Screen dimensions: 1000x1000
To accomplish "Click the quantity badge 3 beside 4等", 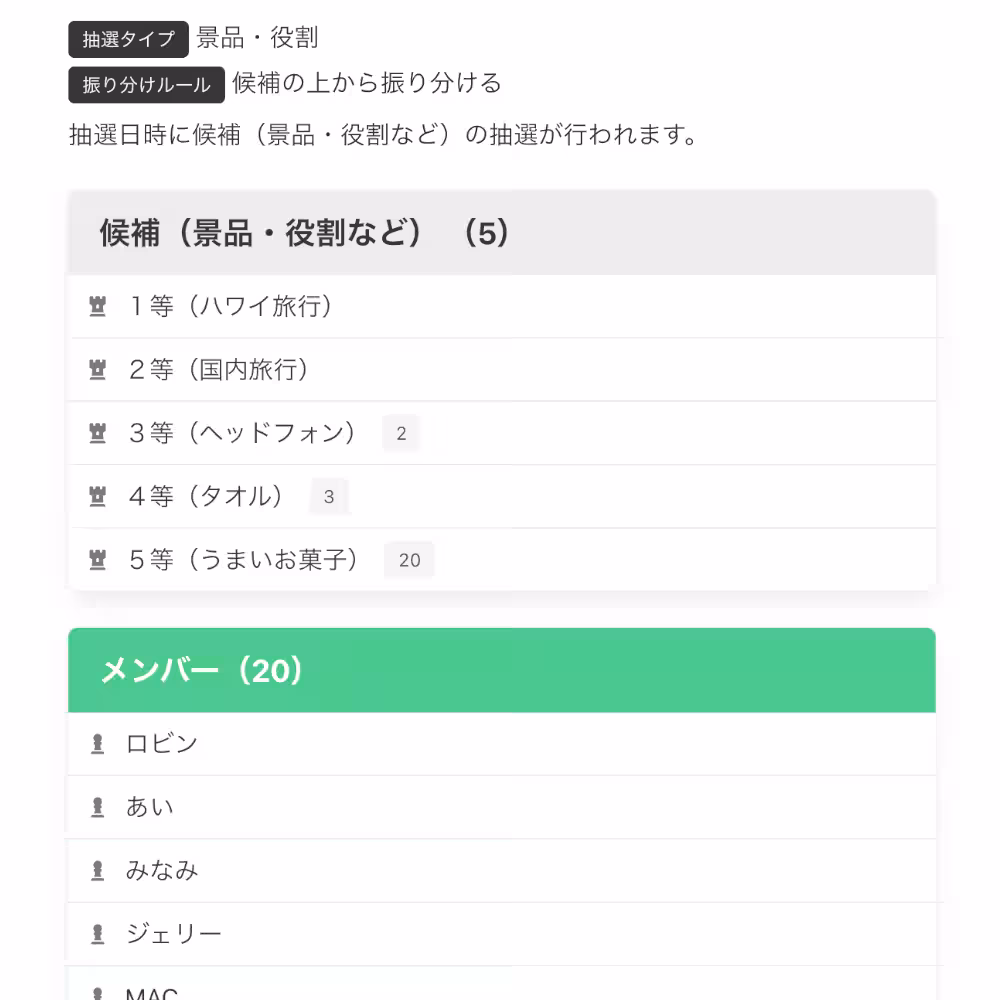I will (329, 496).
